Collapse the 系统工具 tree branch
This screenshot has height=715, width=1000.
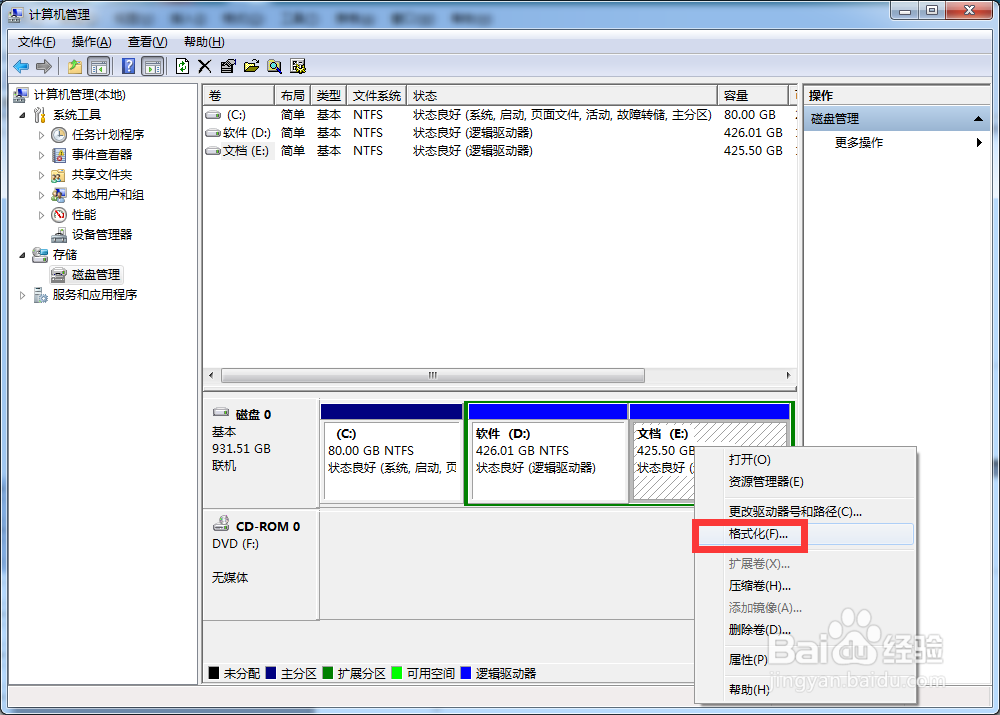pyautogui.click(x=21, y=114)
